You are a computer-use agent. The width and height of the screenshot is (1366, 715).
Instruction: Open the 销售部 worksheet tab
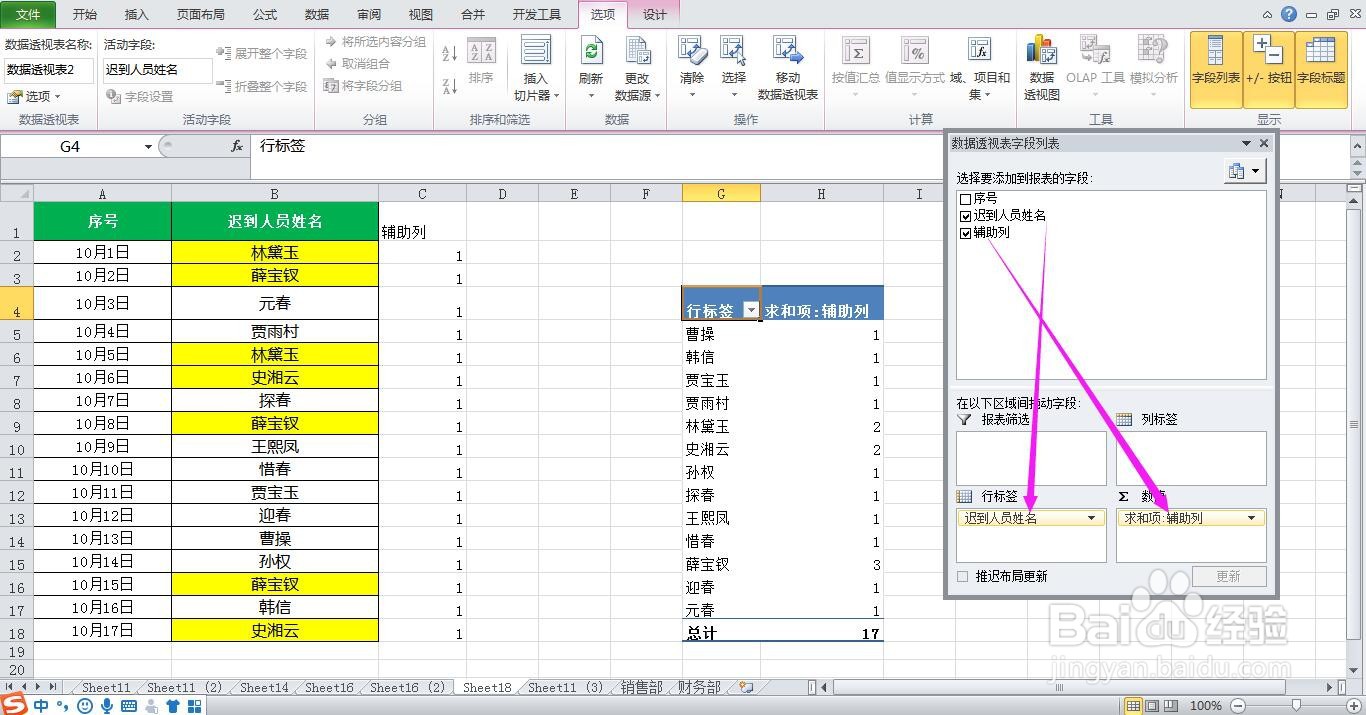pos(641,687)
